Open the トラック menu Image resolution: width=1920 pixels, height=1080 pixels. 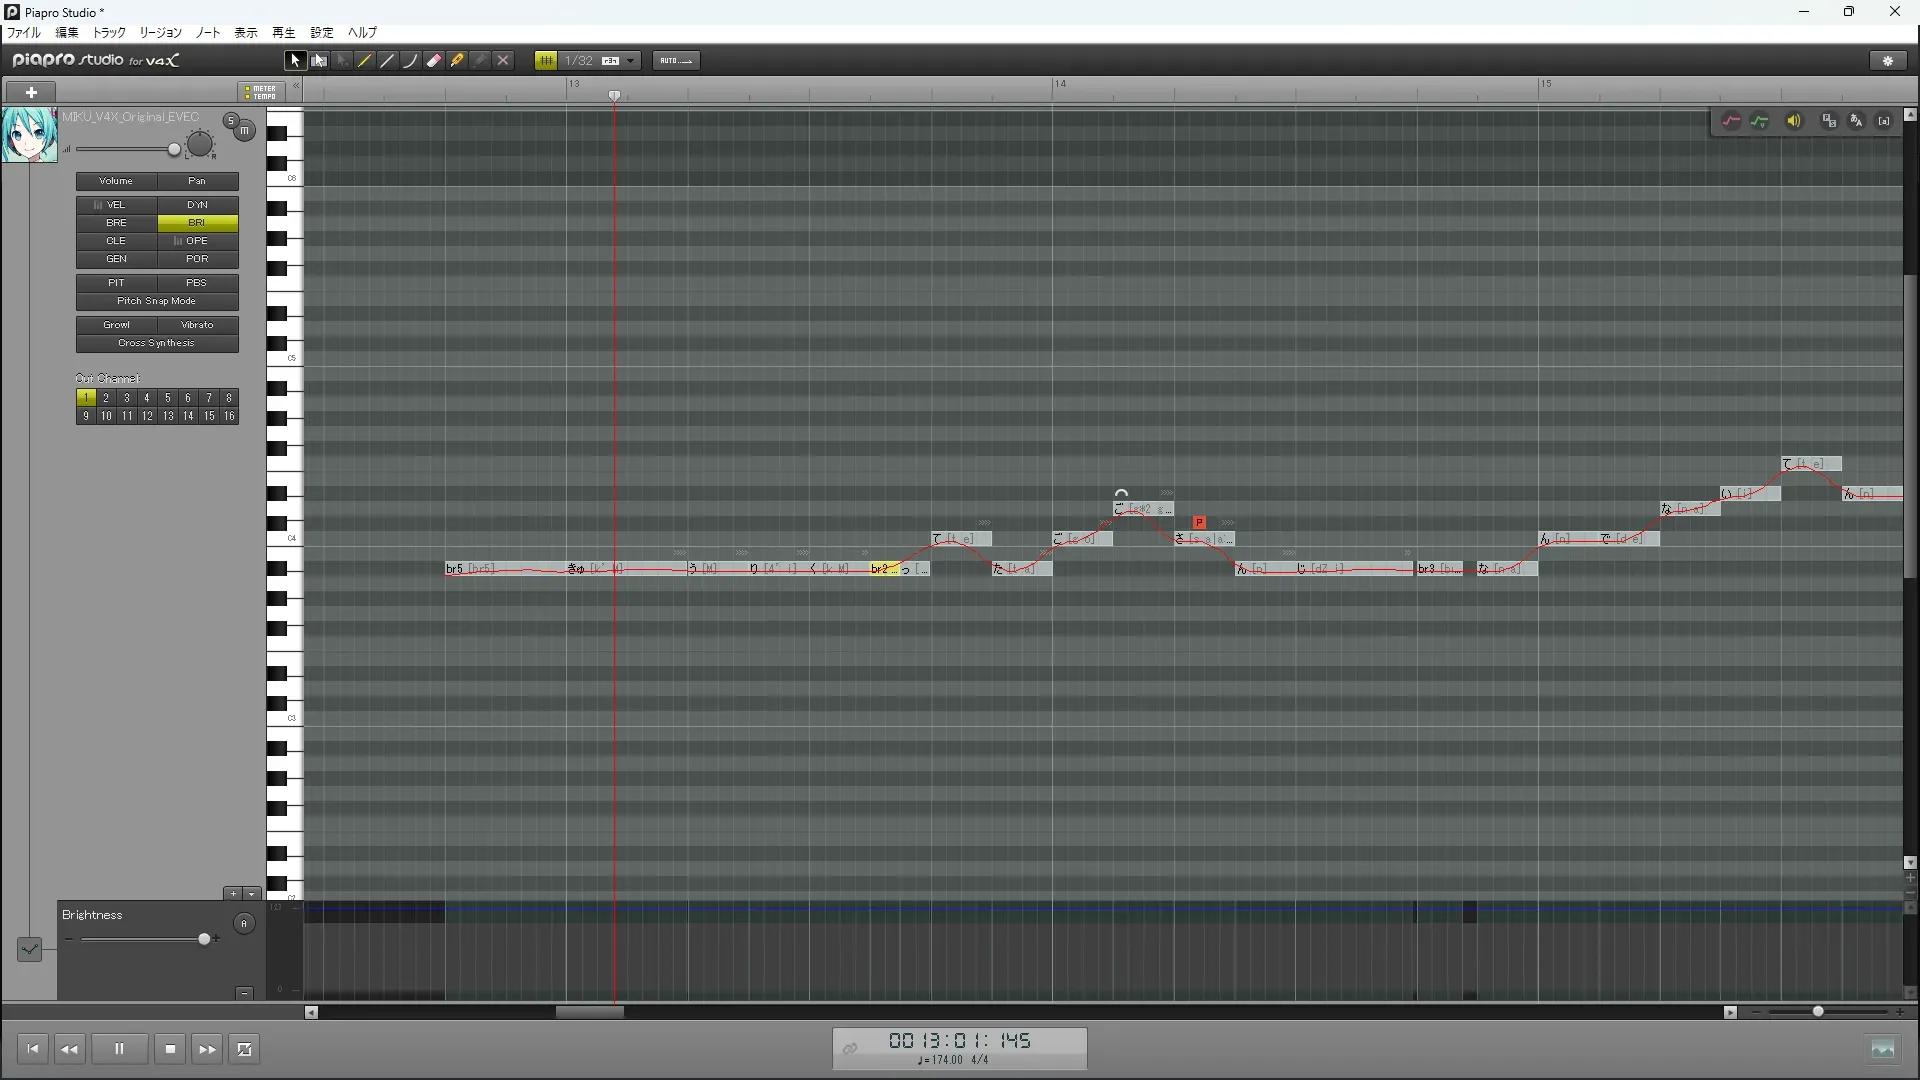pos(109,33)
